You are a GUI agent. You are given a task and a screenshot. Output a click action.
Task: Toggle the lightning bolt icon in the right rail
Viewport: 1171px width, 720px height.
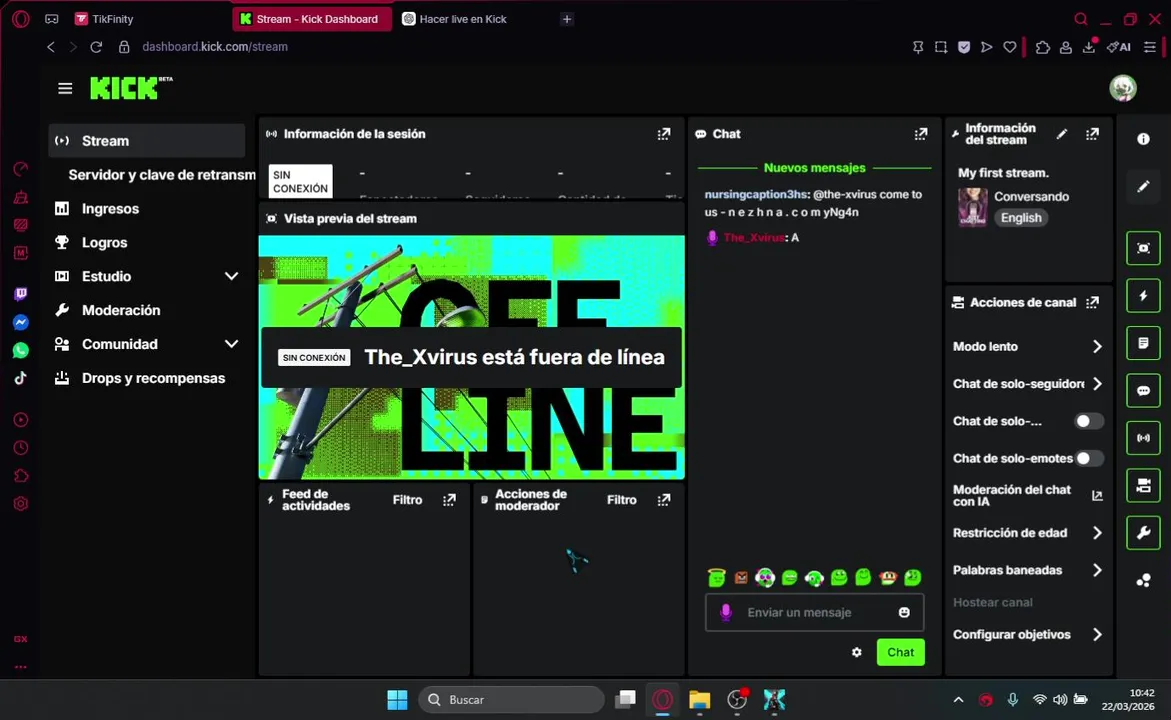pyautogui.click(x=1143, y=296)
